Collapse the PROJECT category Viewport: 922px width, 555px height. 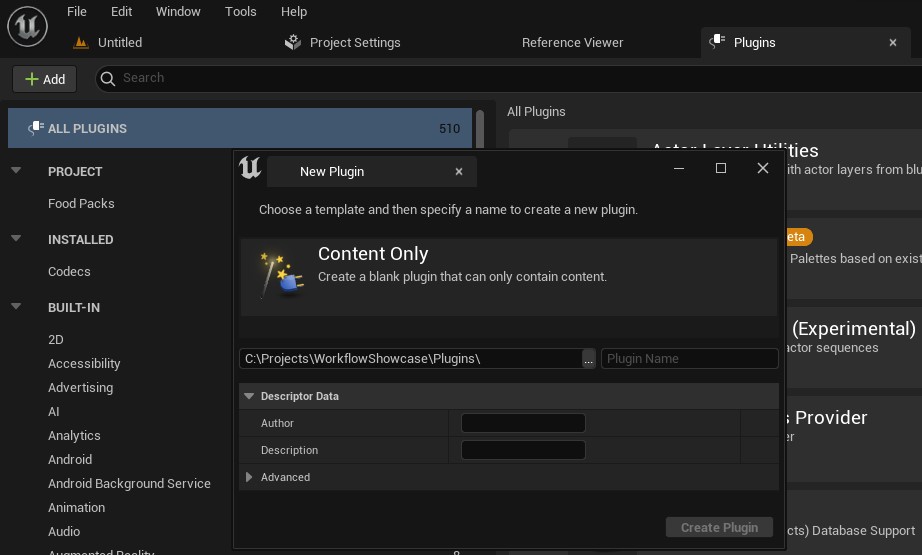(16, 170)
